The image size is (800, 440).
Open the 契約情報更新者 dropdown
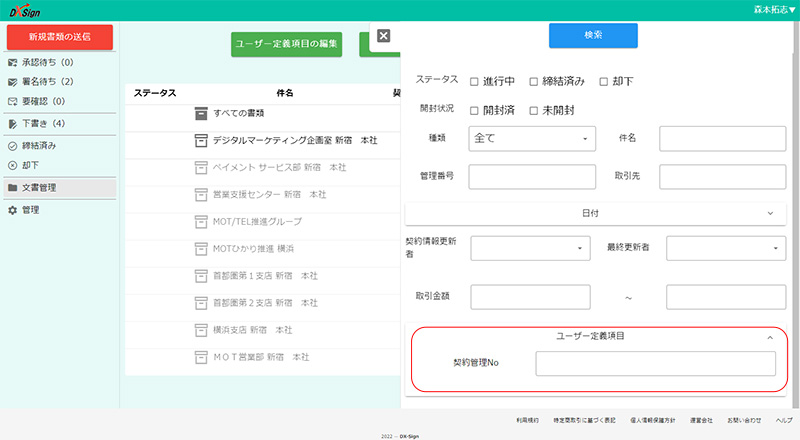pos(530,248)
